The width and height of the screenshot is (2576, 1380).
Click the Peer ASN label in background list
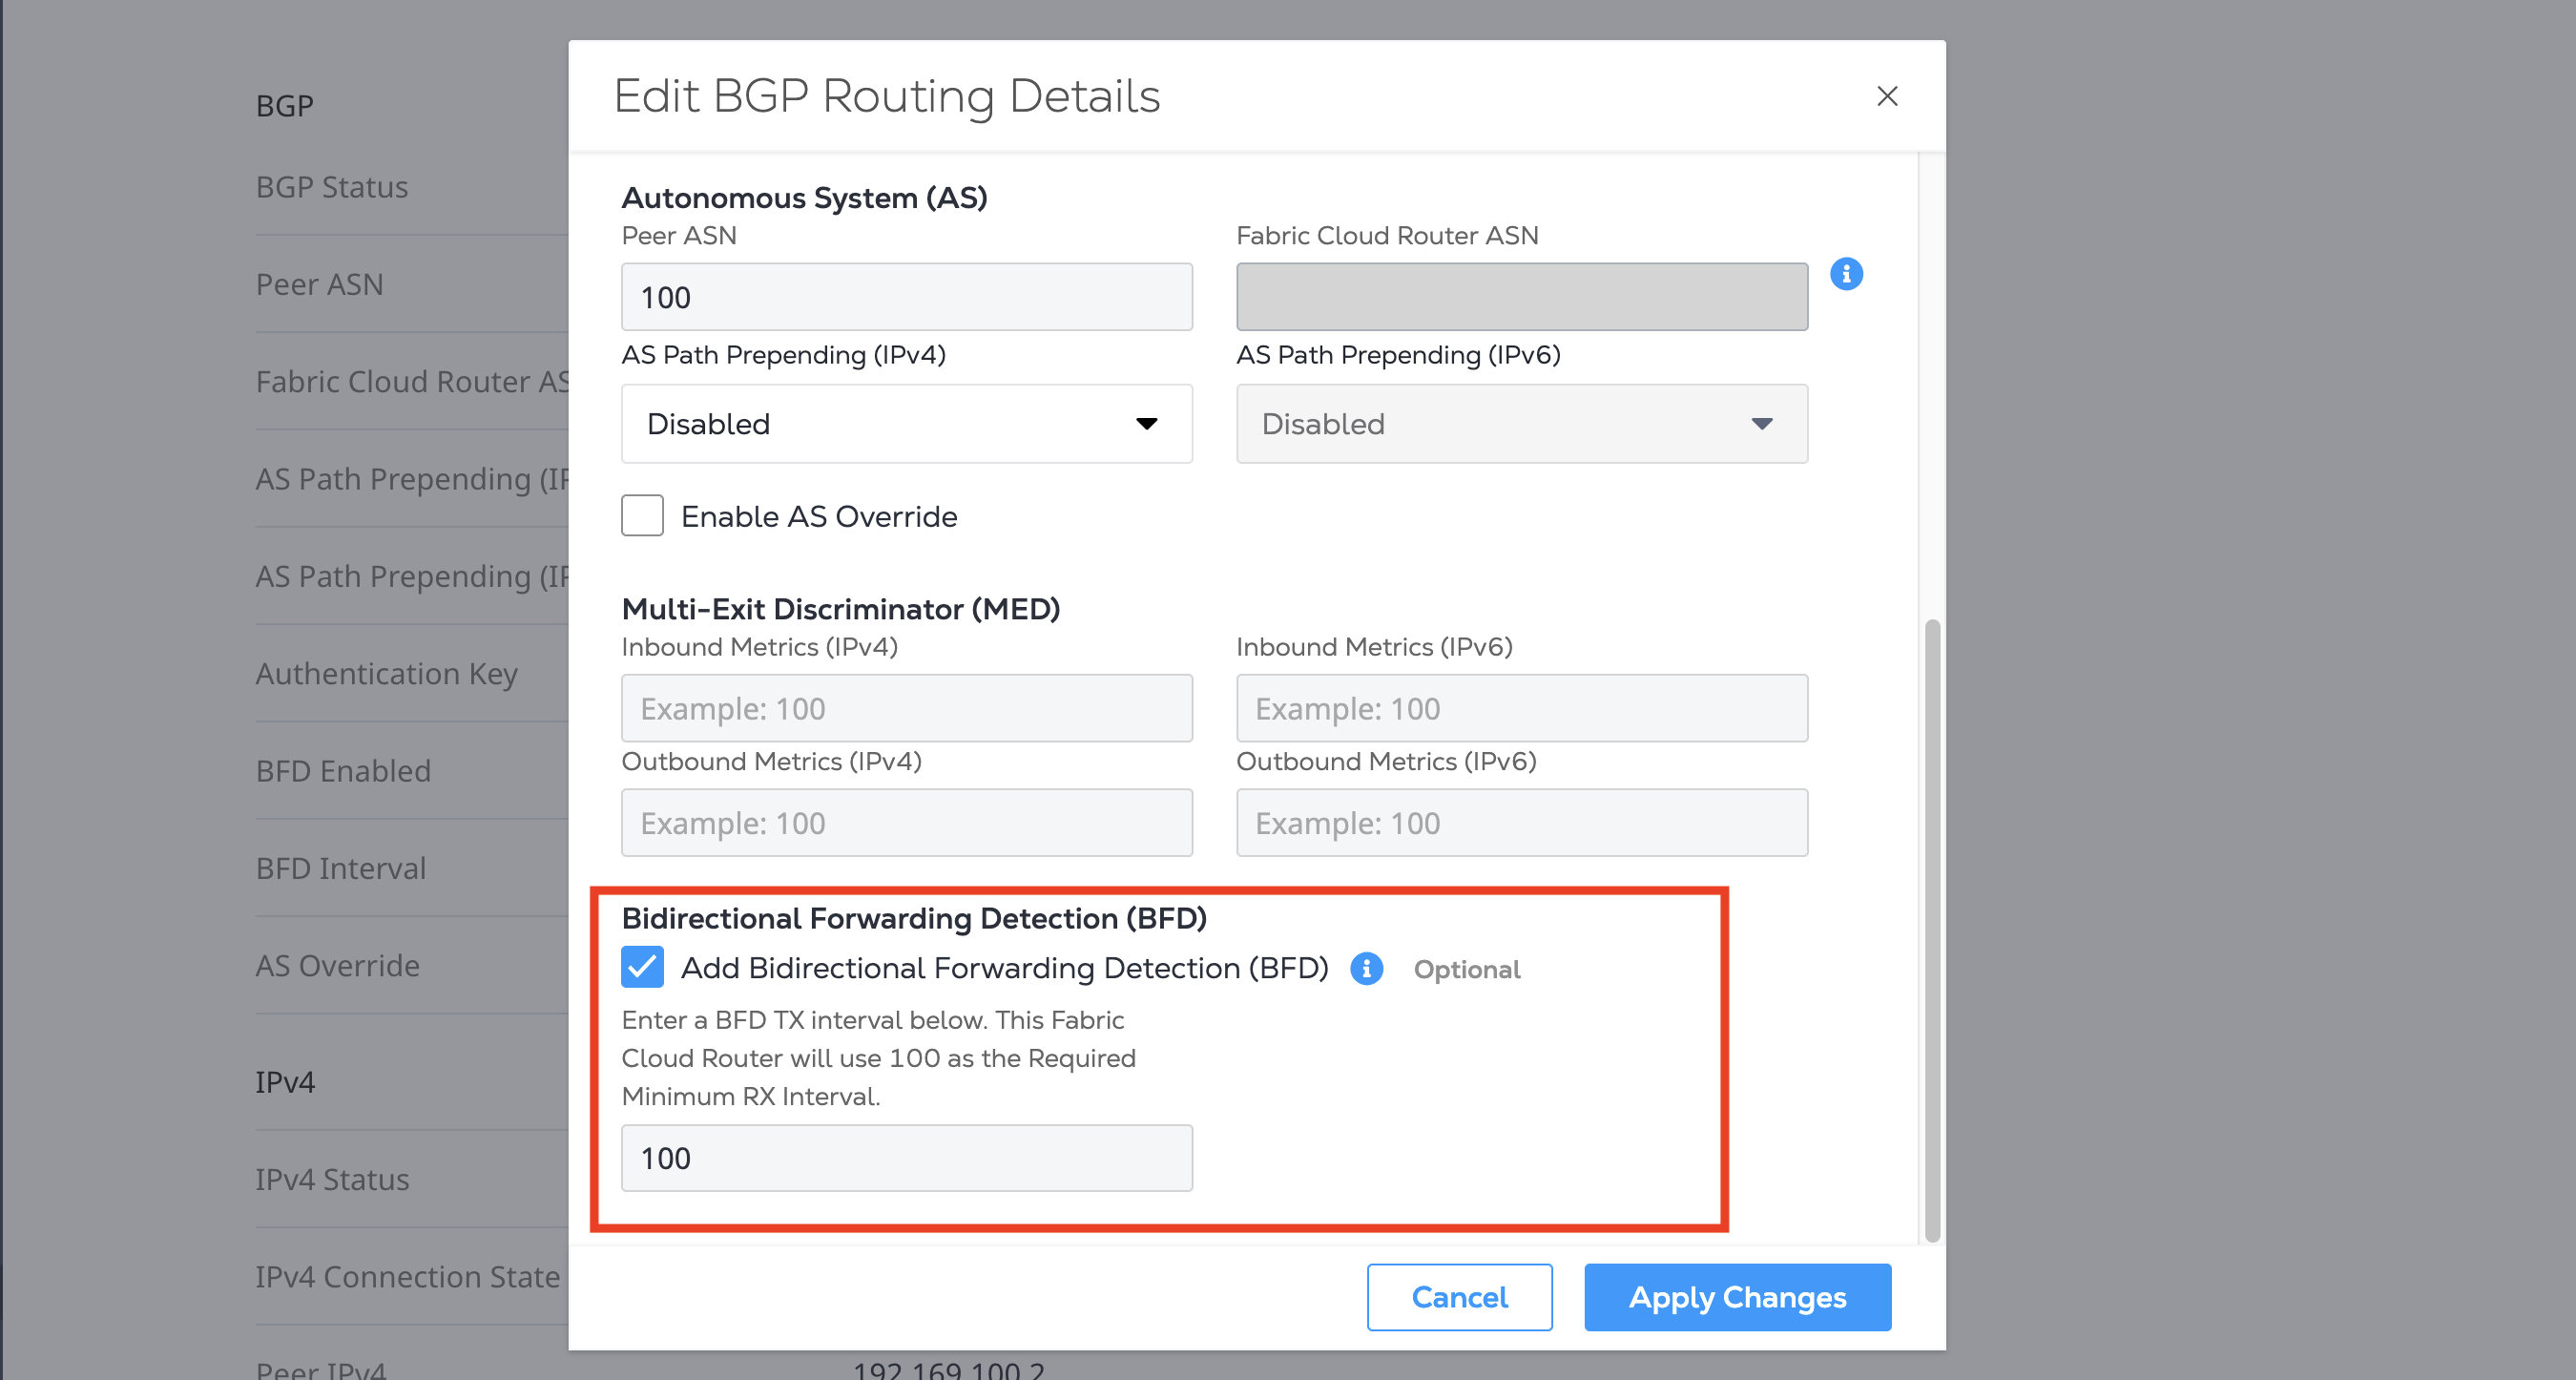point(320,284)
